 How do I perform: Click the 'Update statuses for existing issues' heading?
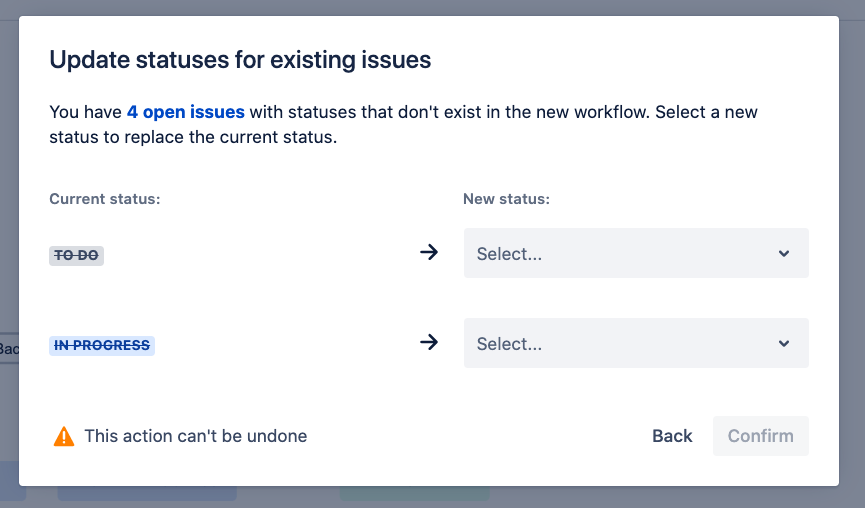241,60
